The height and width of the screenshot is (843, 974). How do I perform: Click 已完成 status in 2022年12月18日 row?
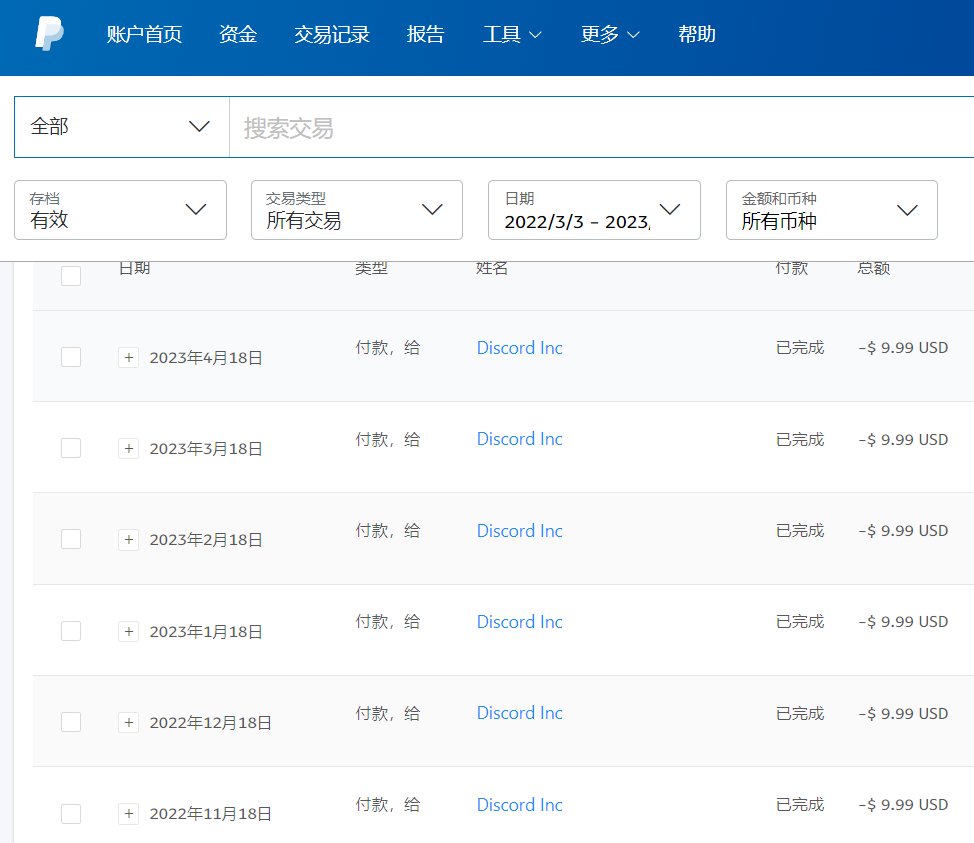[x=800, y=714]
